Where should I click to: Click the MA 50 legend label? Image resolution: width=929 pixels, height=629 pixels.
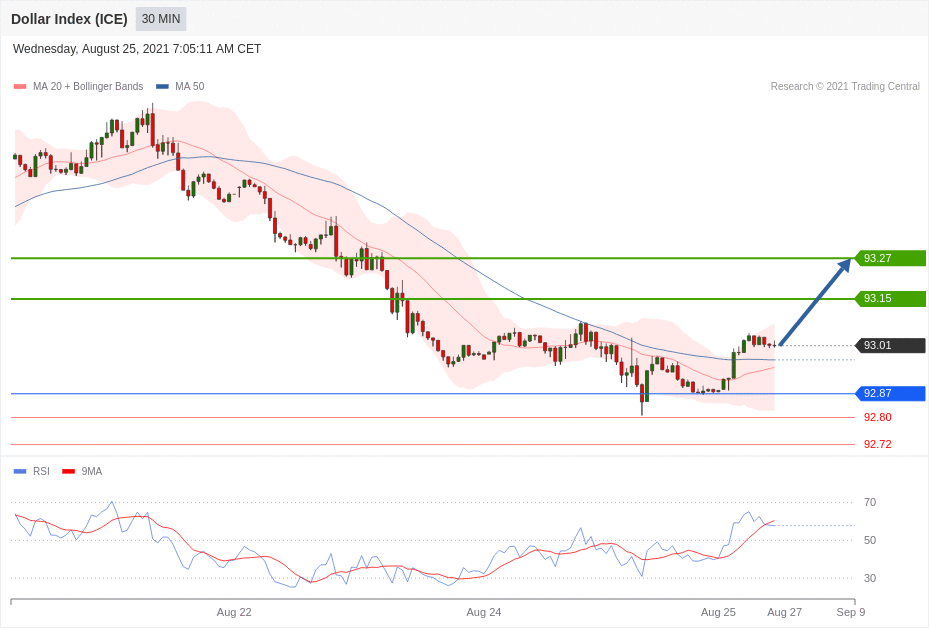[x=190, y=86]
